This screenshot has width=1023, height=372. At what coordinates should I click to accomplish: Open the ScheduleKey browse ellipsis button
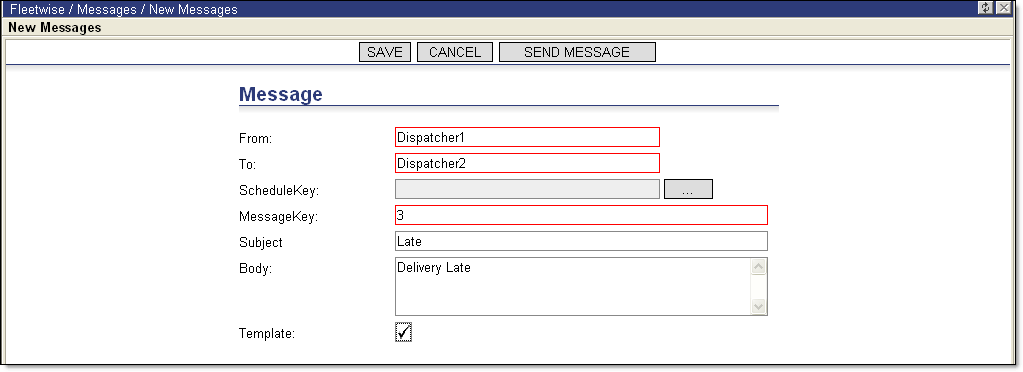click(688, 189)
